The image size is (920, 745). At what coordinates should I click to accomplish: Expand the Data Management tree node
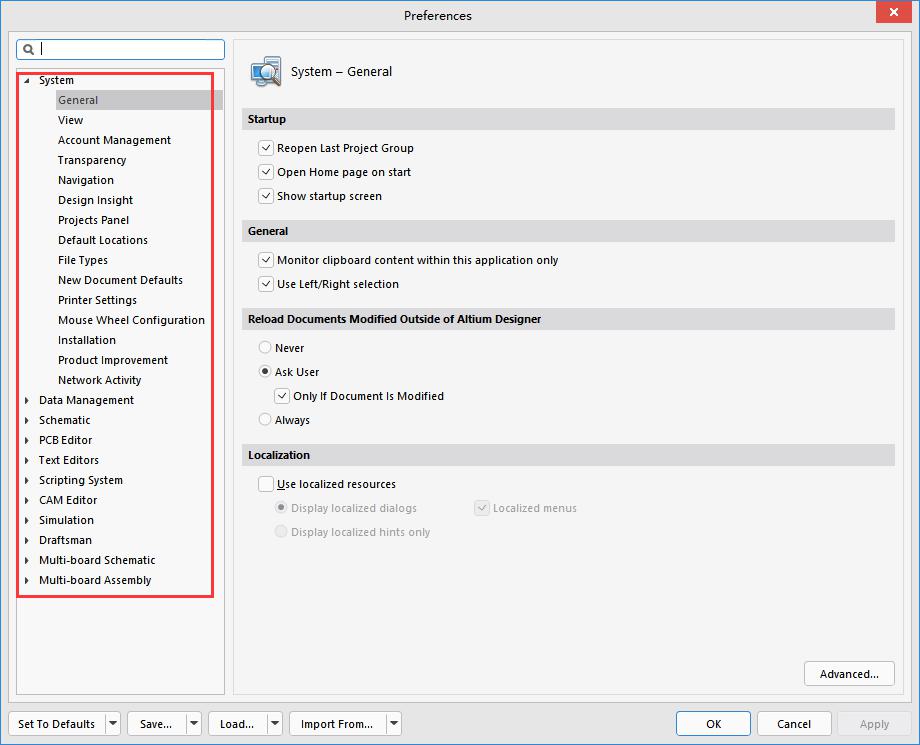tap(28, 400)
